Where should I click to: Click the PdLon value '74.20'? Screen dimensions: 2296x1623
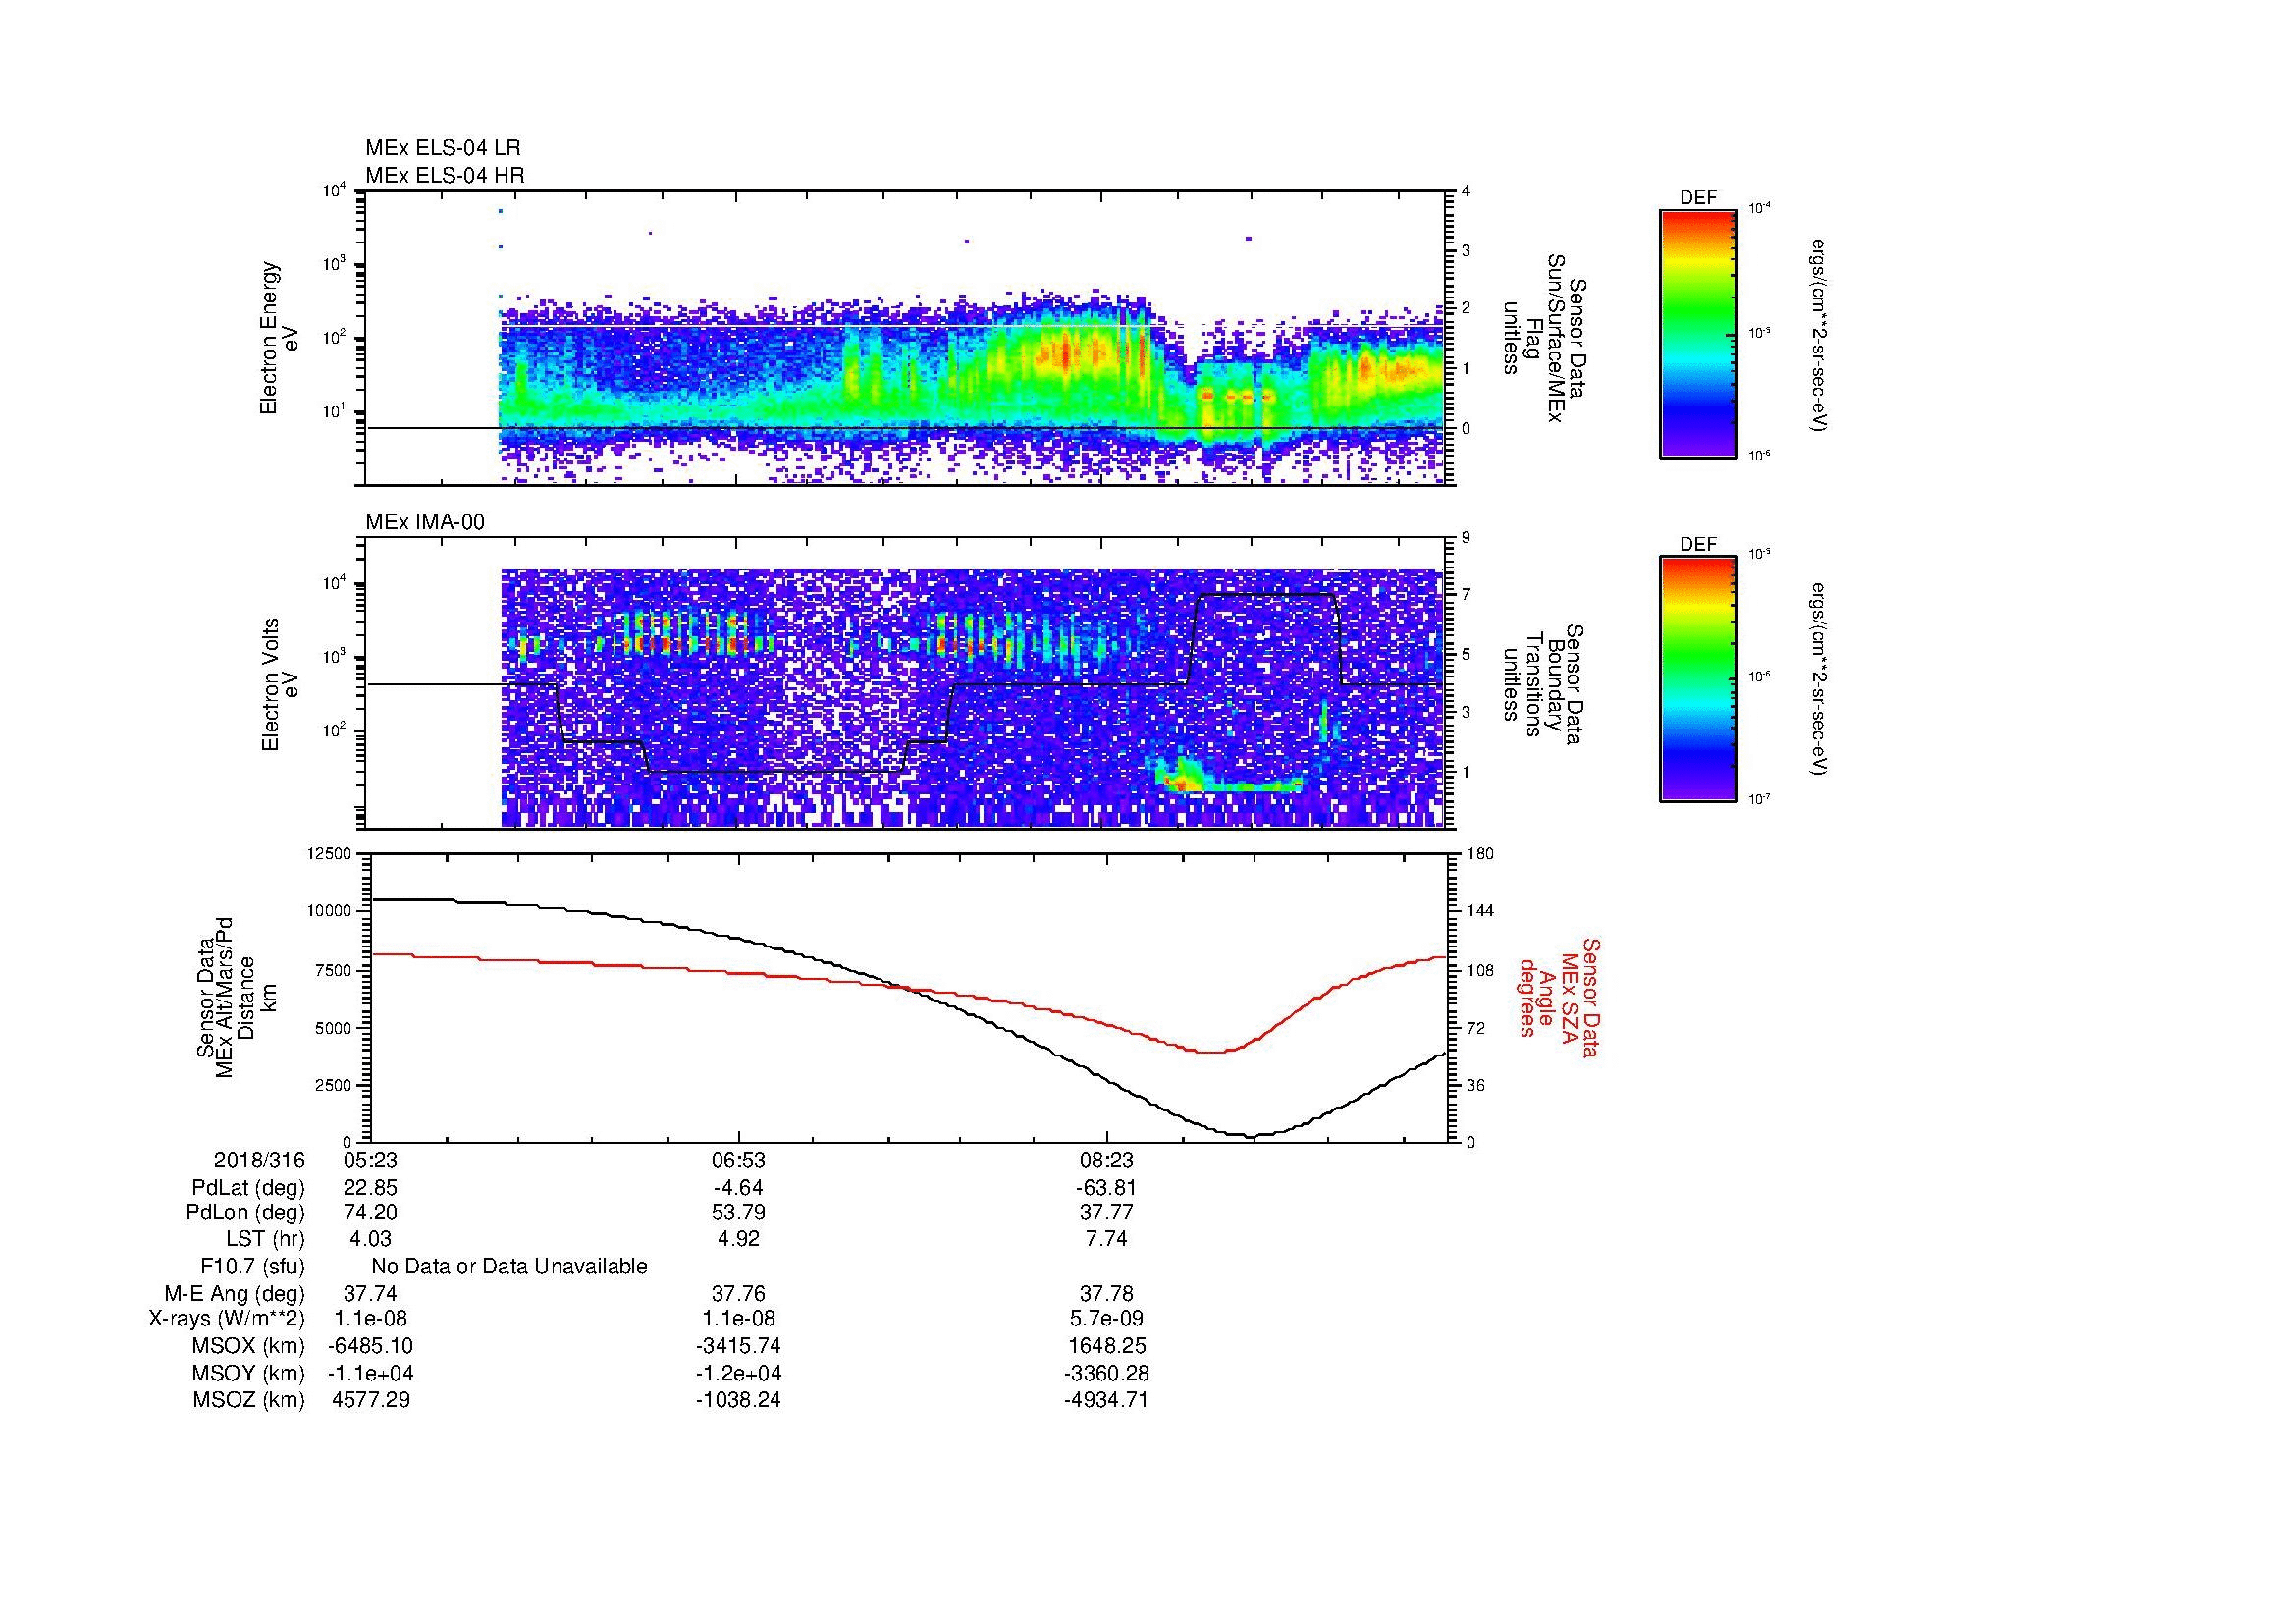point(370,1213)
